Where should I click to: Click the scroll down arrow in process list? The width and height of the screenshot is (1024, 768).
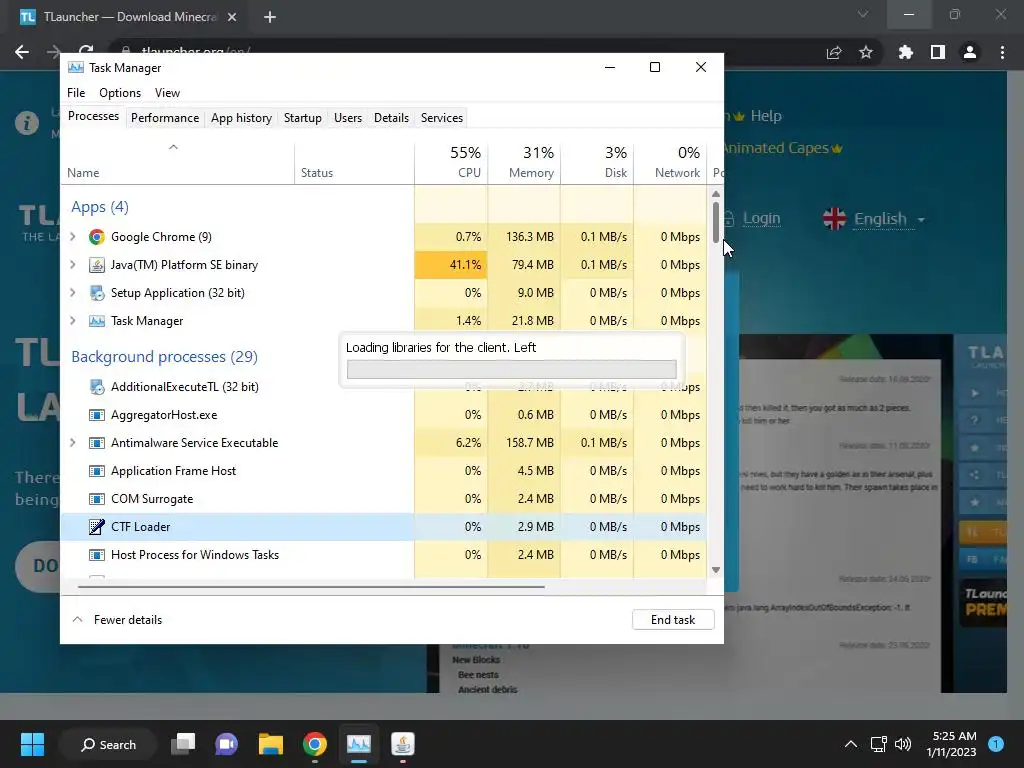pos(716,570)
